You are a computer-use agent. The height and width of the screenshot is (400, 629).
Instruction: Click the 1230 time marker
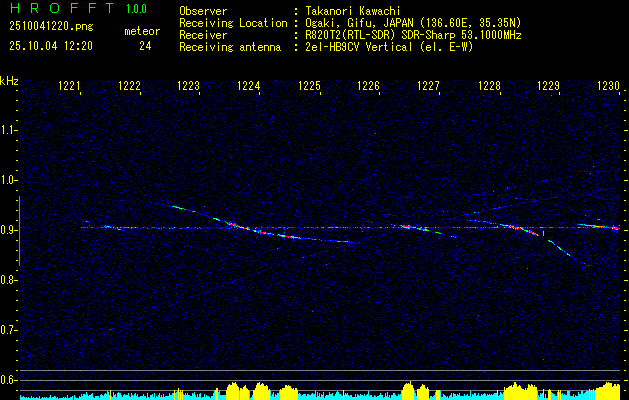click(609, 86)
